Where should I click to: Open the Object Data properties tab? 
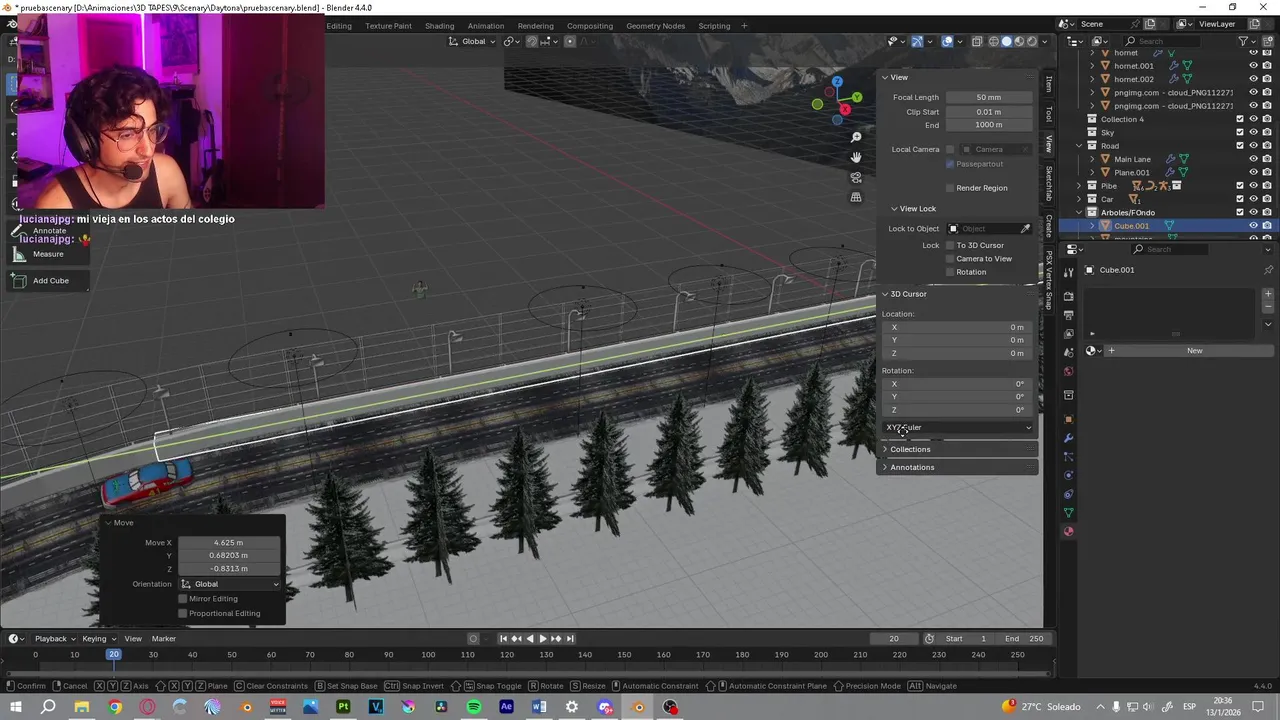click(1068, 513)
